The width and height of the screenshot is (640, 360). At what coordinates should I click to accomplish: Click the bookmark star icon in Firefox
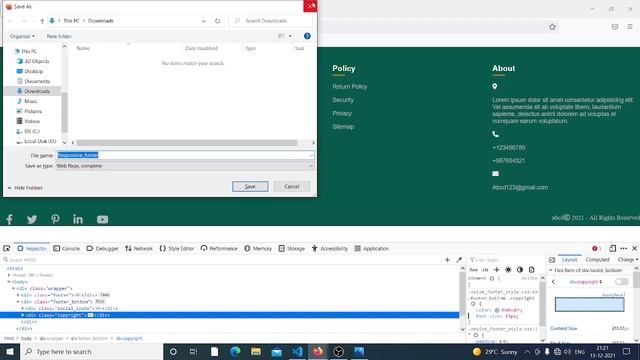[552, 27]
